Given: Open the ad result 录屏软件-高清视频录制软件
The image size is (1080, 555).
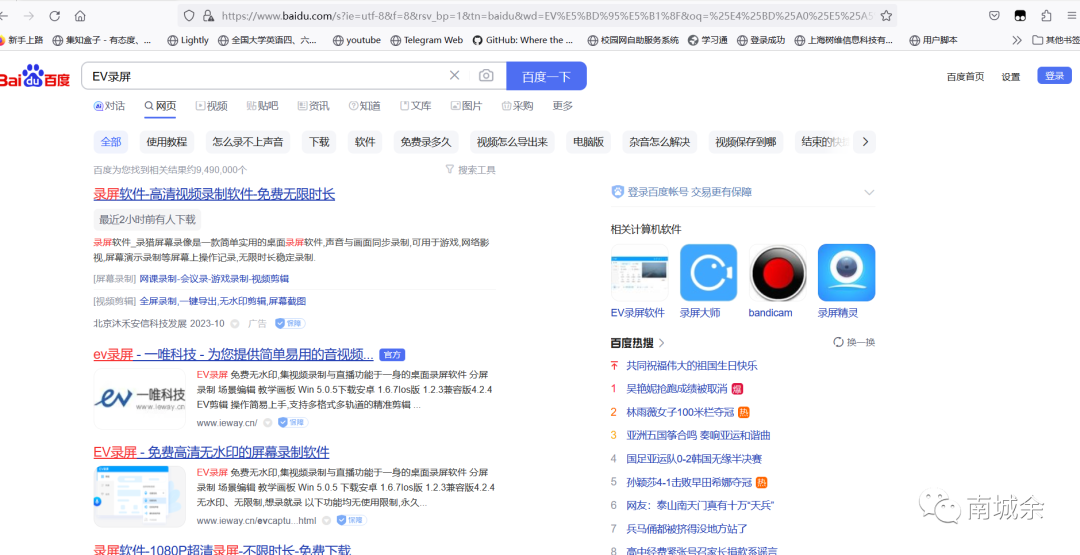Looking at the screenshot, I should click(x=214, y=194).
